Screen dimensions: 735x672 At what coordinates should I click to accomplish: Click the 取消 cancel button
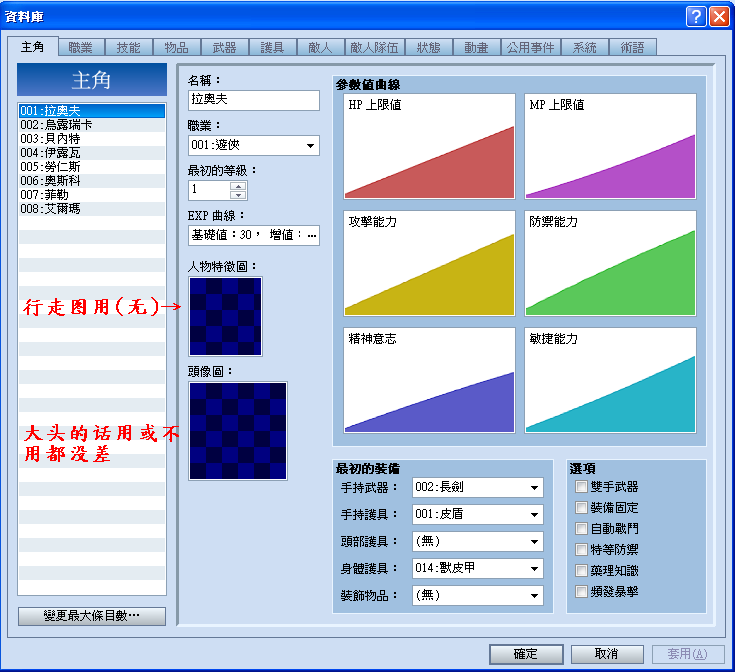pos(607,654)
